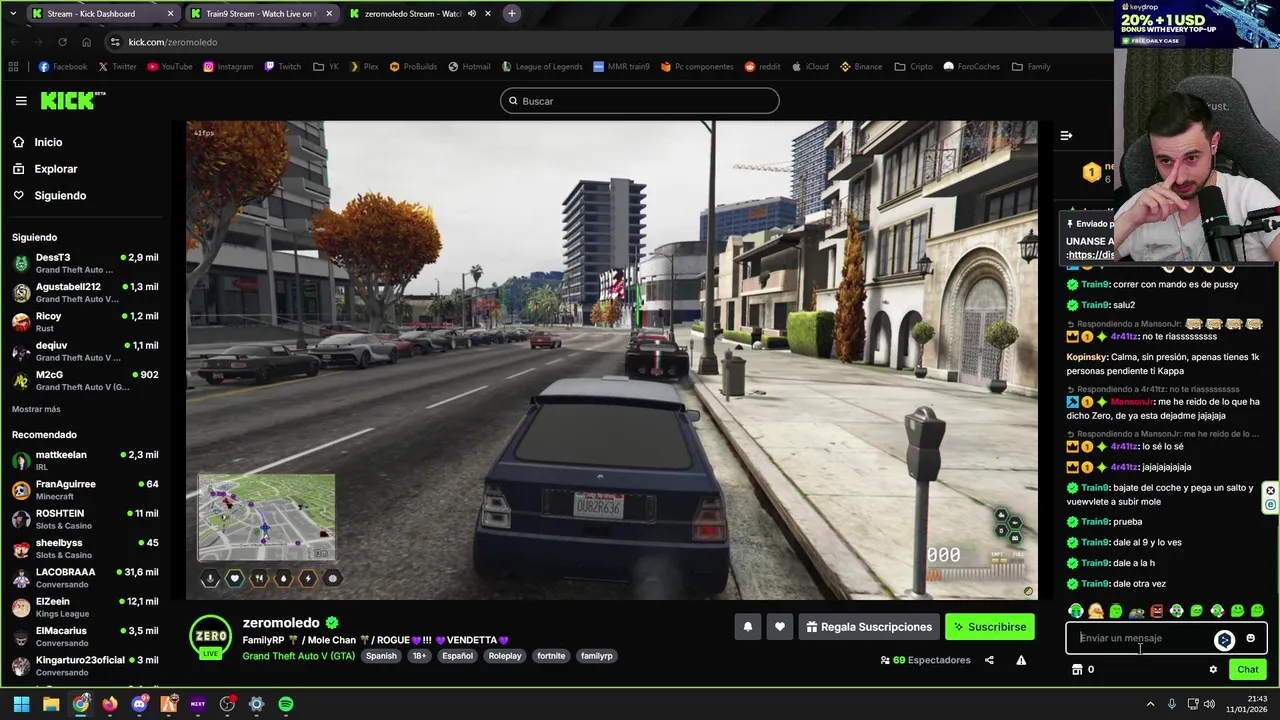Open mattkeelan recommended channel

85,460
